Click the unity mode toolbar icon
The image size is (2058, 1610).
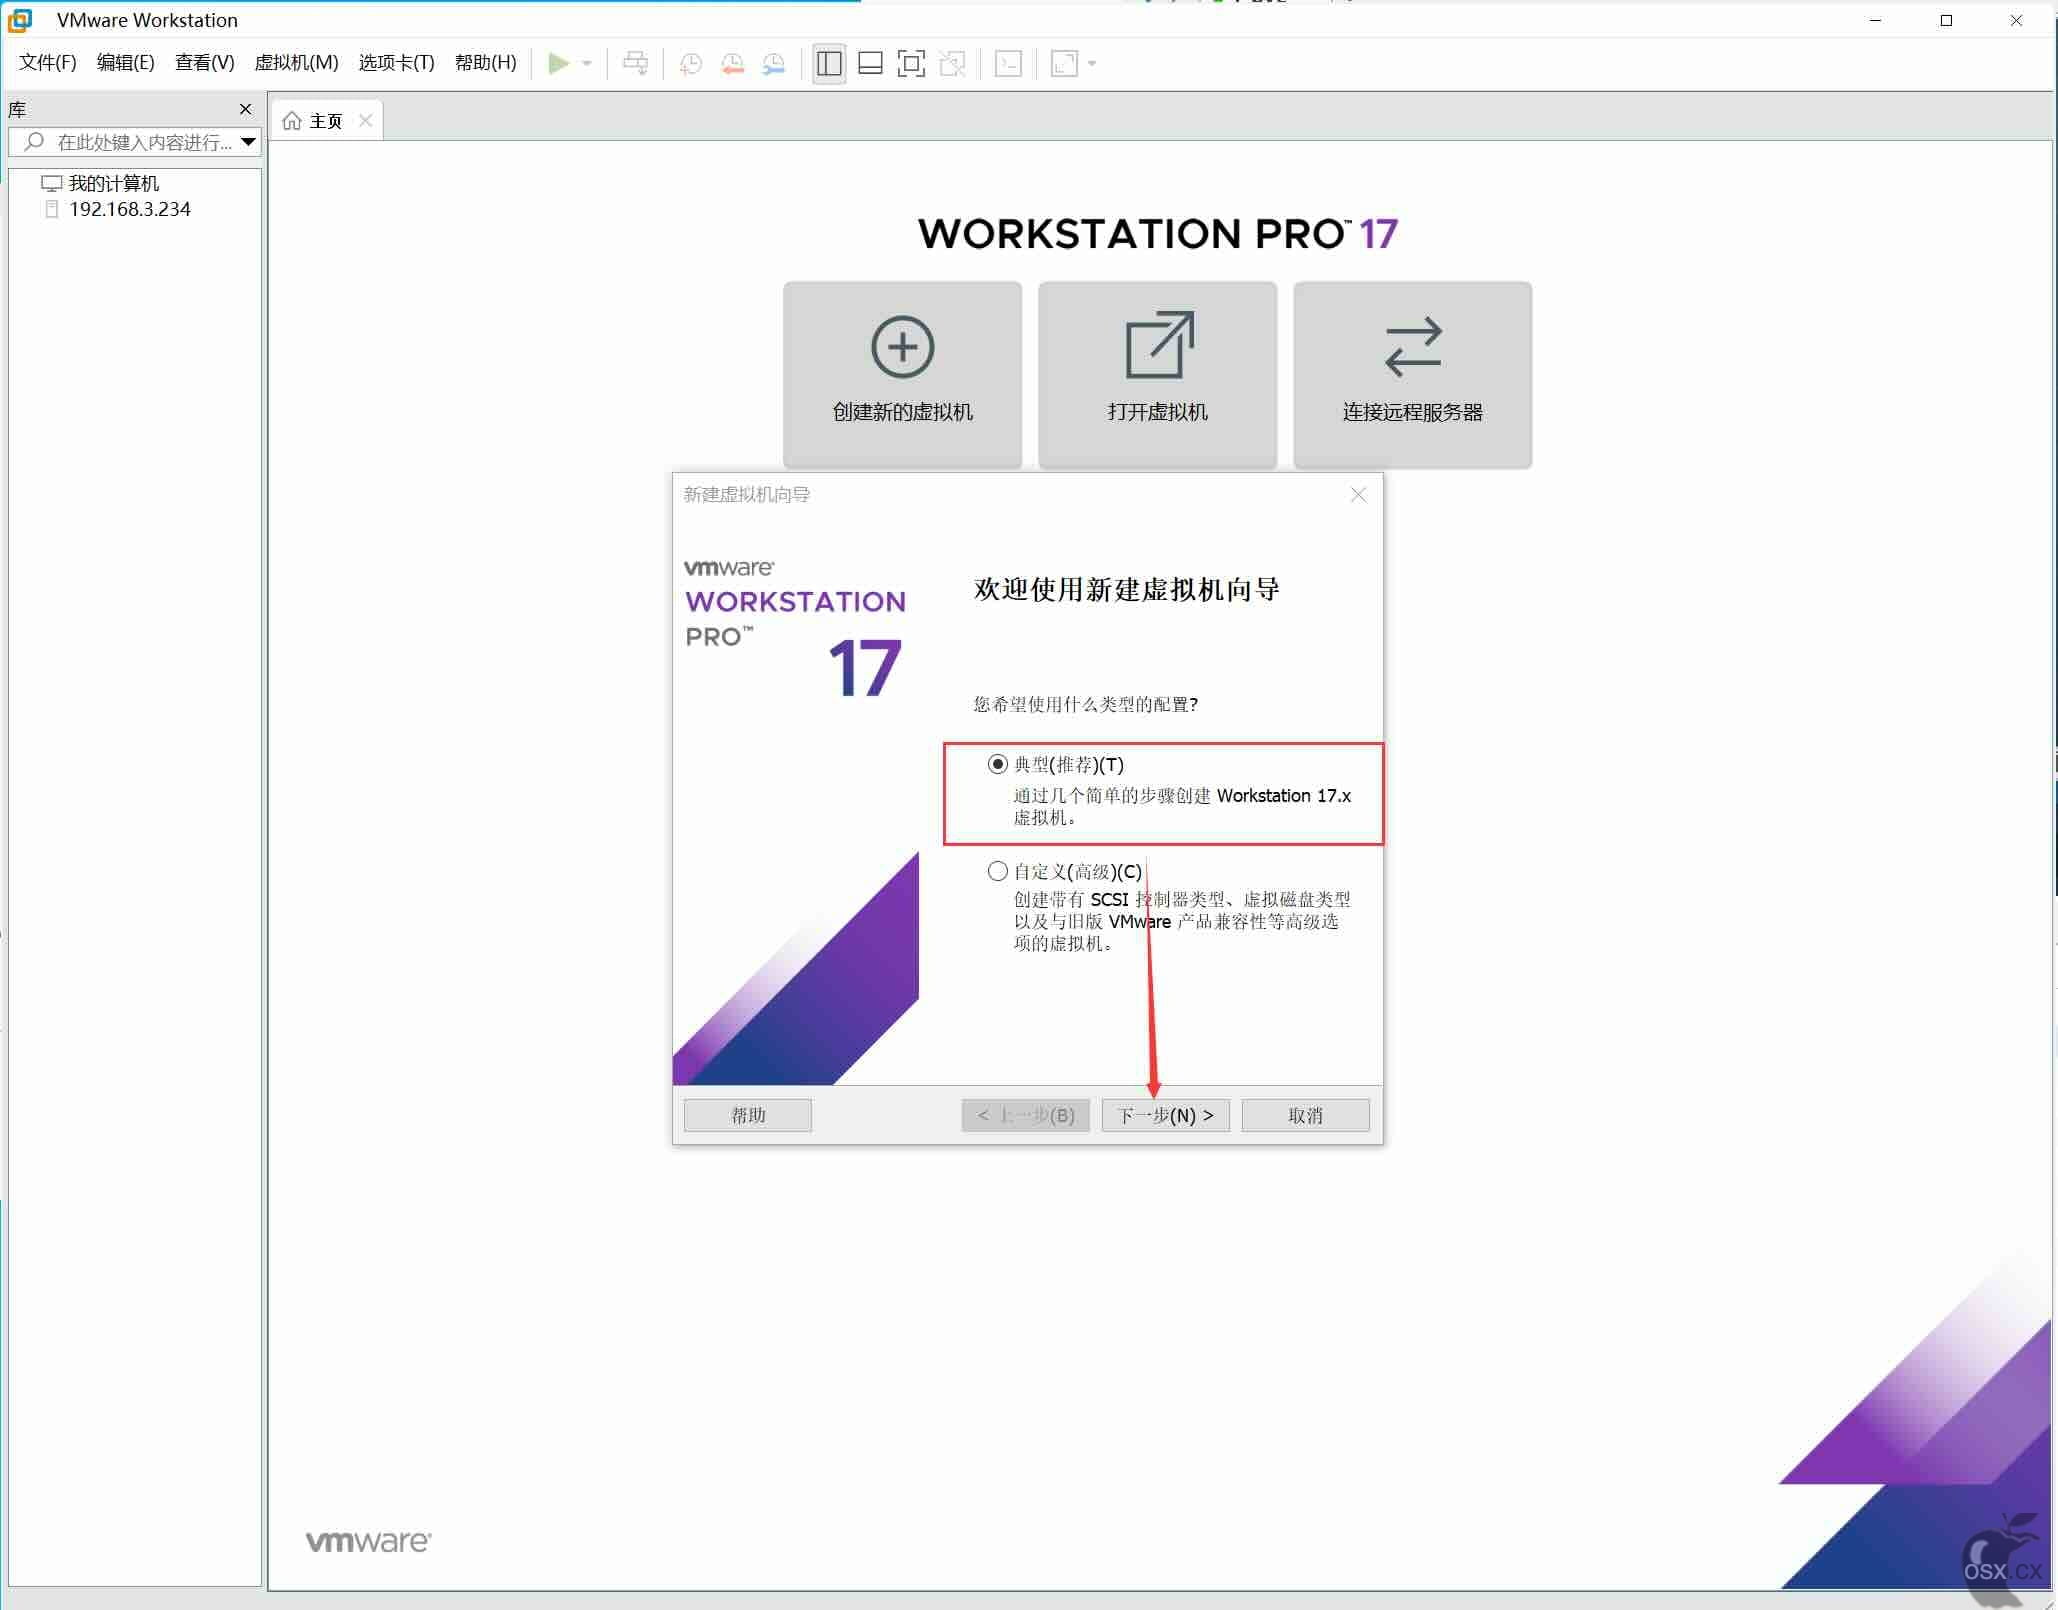click(x=953, y=64)
